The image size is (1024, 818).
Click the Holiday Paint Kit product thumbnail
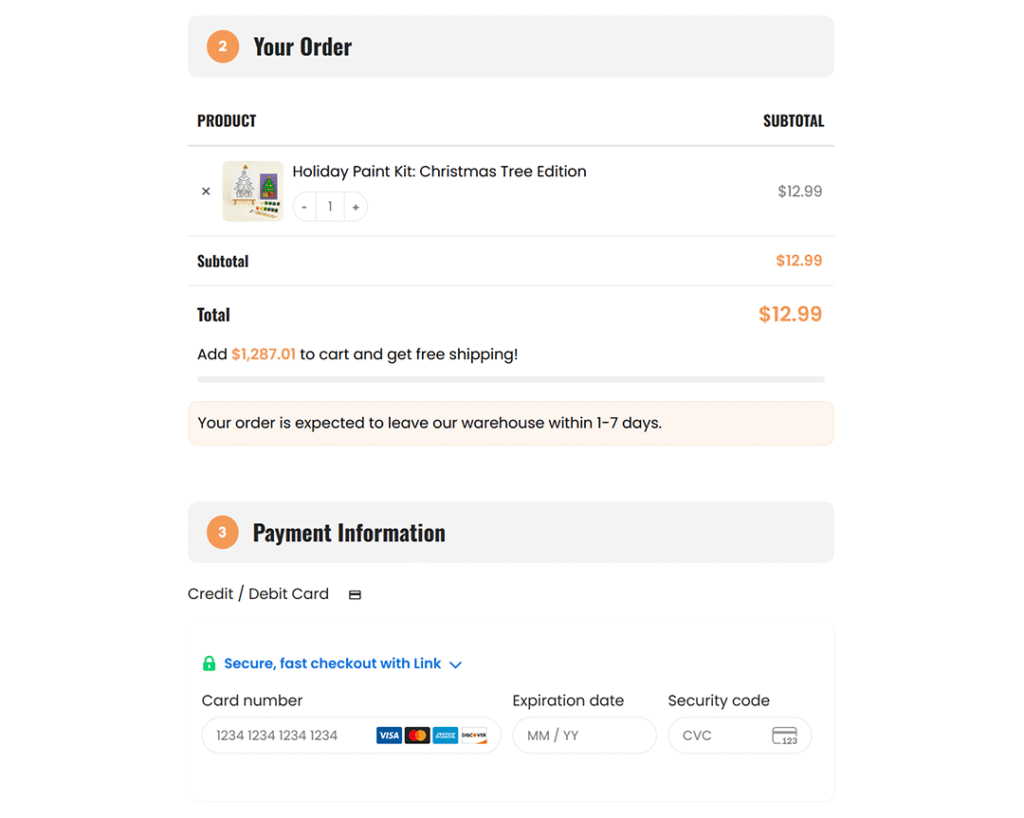[x=252, y=191]
